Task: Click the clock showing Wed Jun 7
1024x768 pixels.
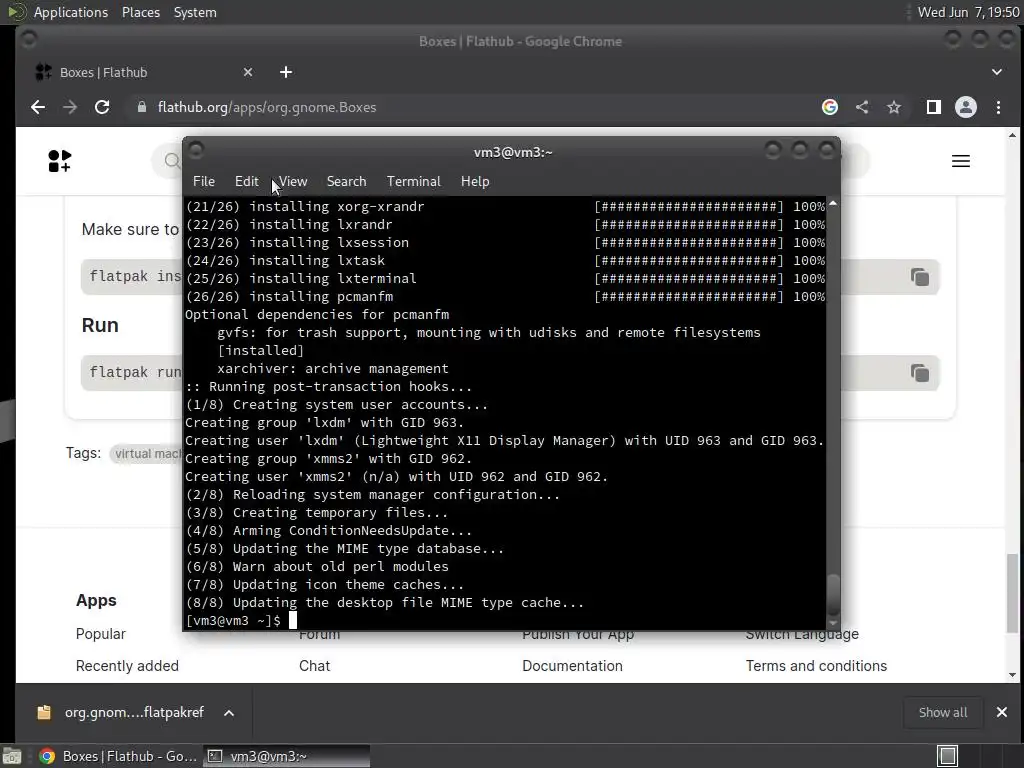Action: click(968, 12)
